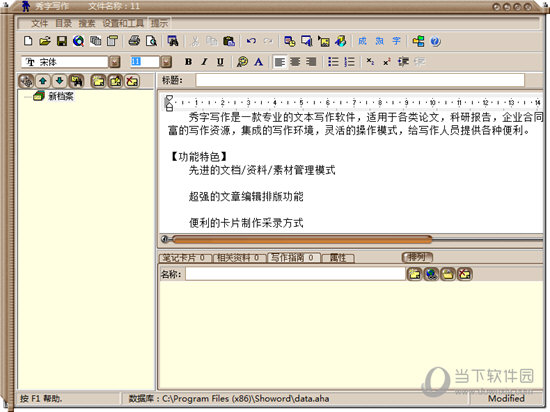
Task: Click the 字 toolbar icon
Action: (396, 41)
